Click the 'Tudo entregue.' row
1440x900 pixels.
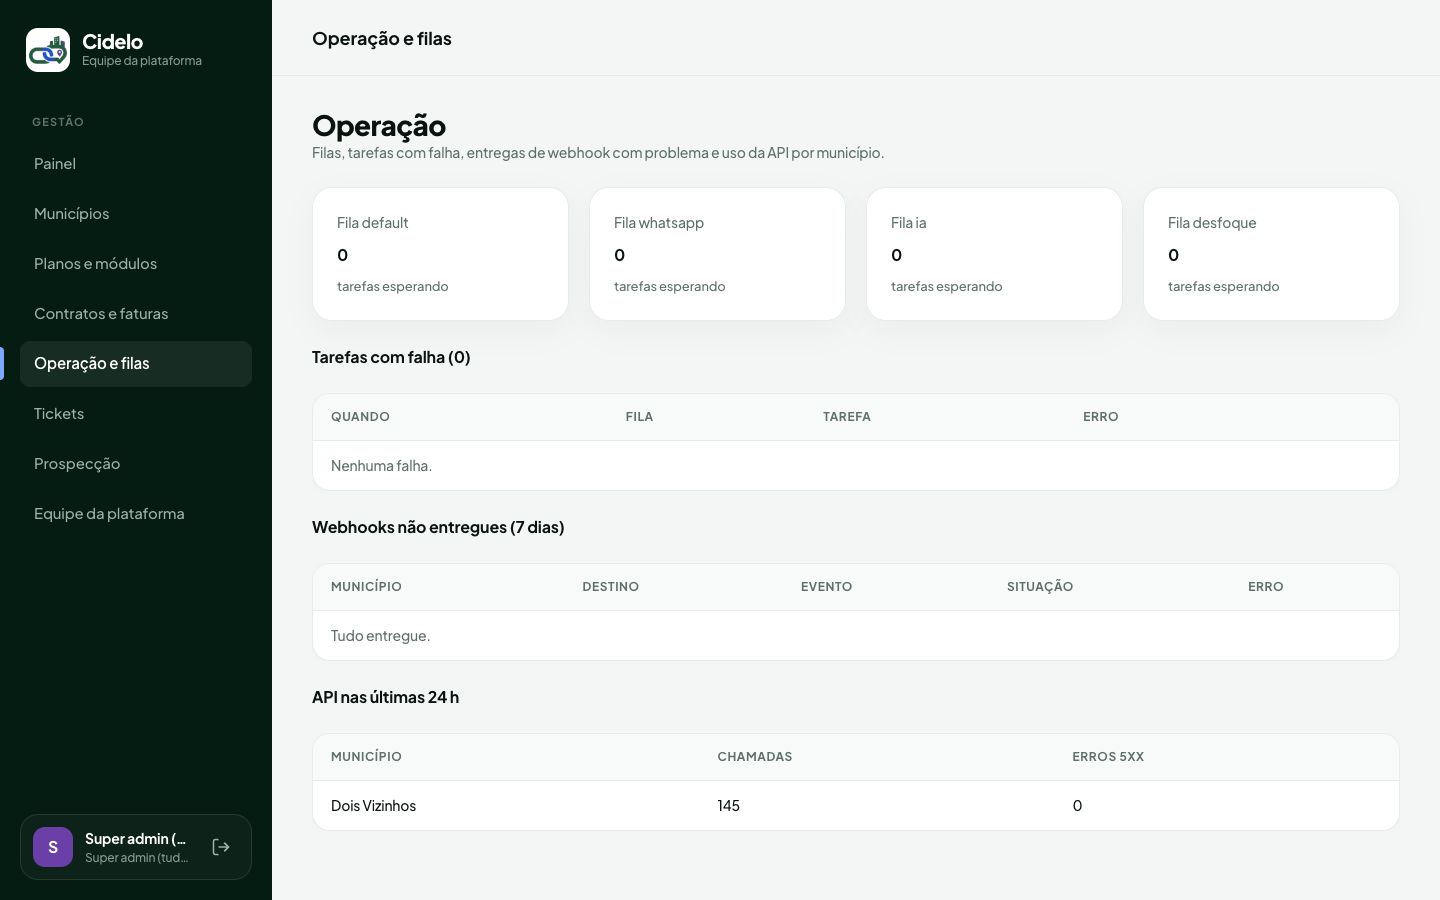point(856,636)
